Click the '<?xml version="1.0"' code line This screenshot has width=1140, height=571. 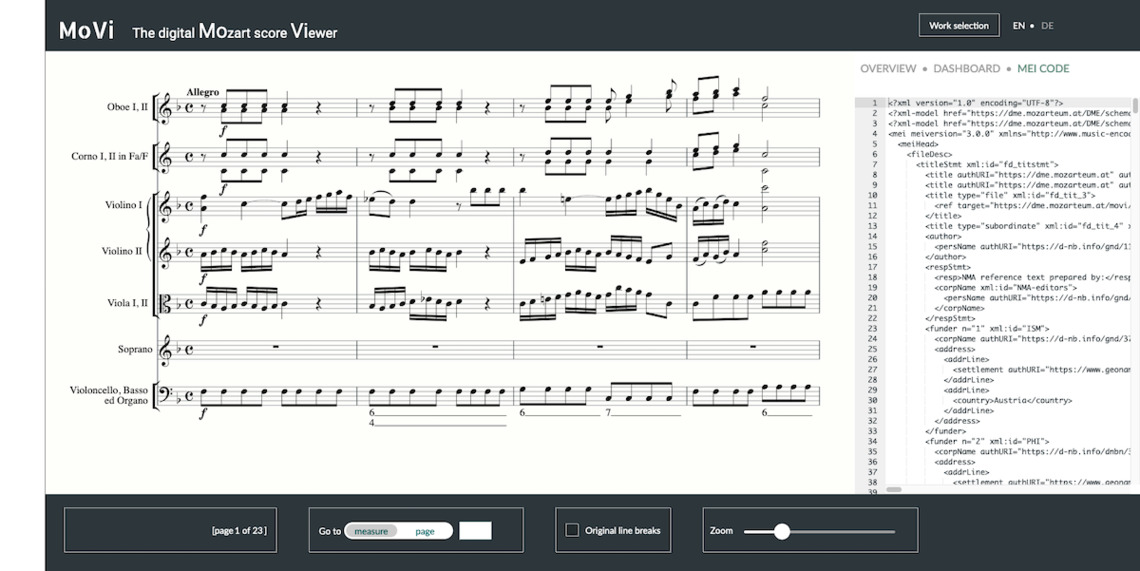point(975,103)
